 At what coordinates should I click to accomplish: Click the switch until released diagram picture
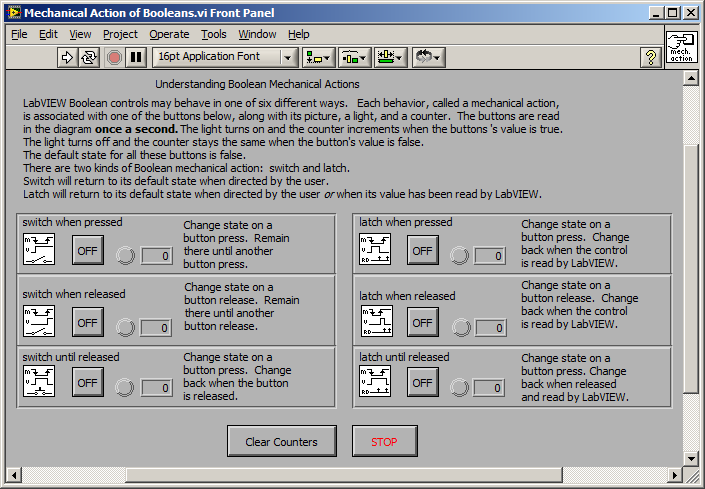pos(39,381)
